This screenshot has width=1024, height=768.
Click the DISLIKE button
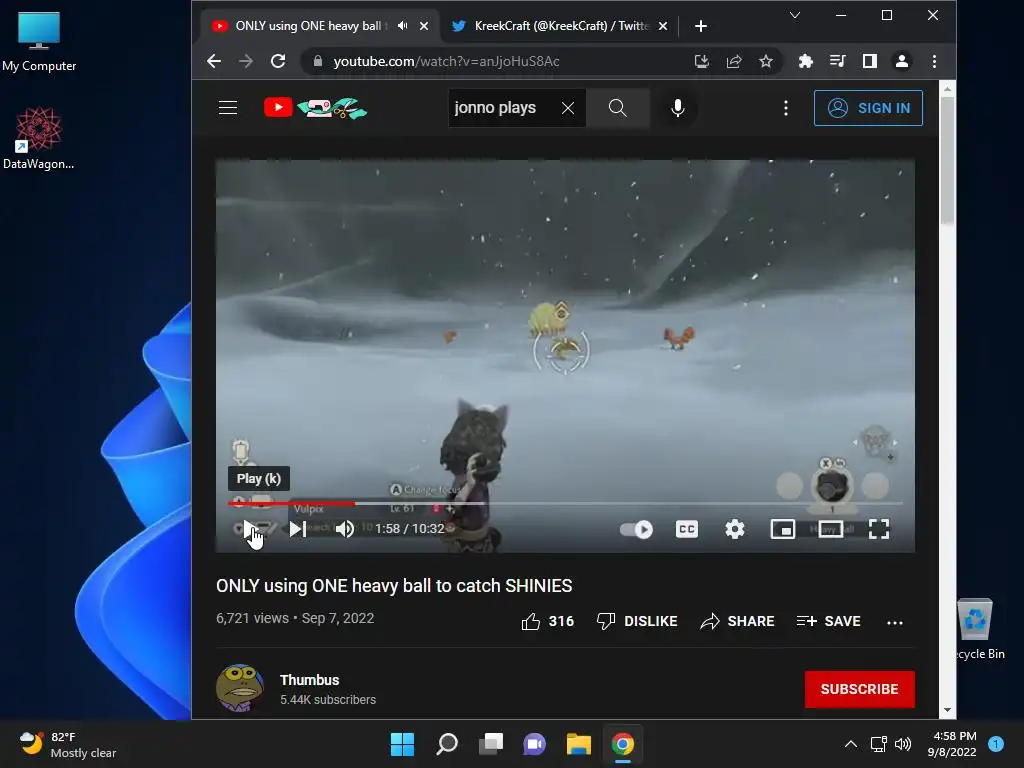637,621
